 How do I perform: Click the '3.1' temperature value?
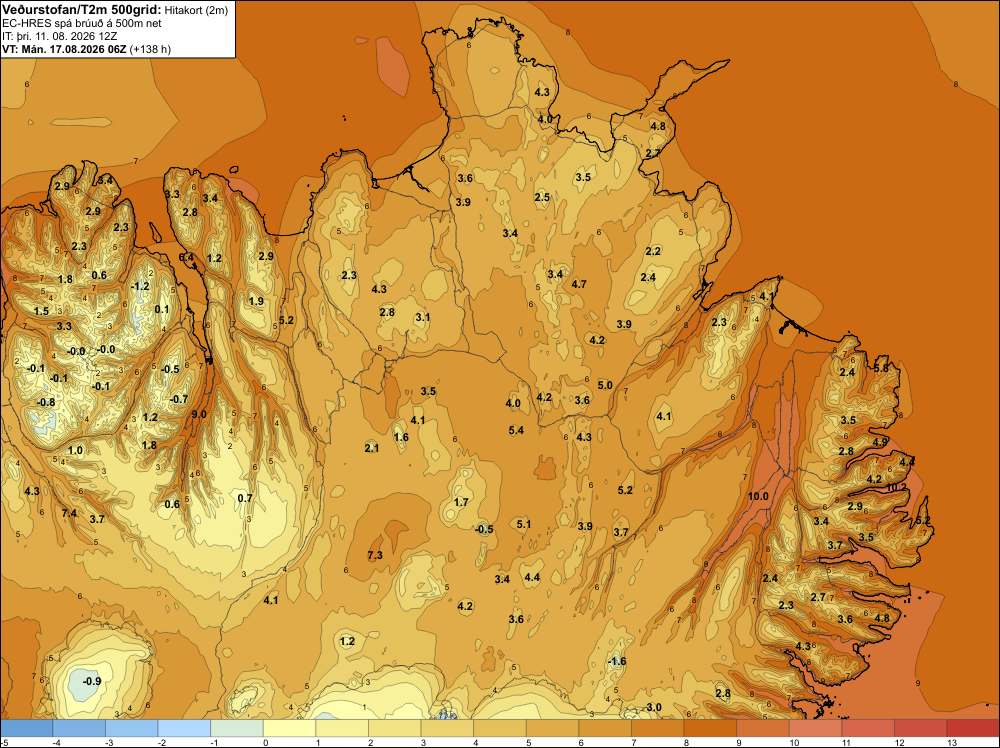tap(422, 317)
